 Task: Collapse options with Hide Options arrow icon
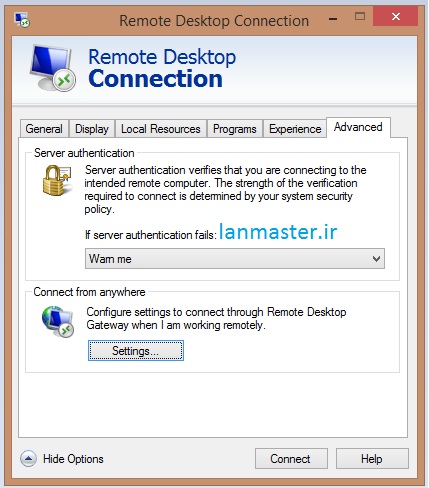click(x=28, y=459)
